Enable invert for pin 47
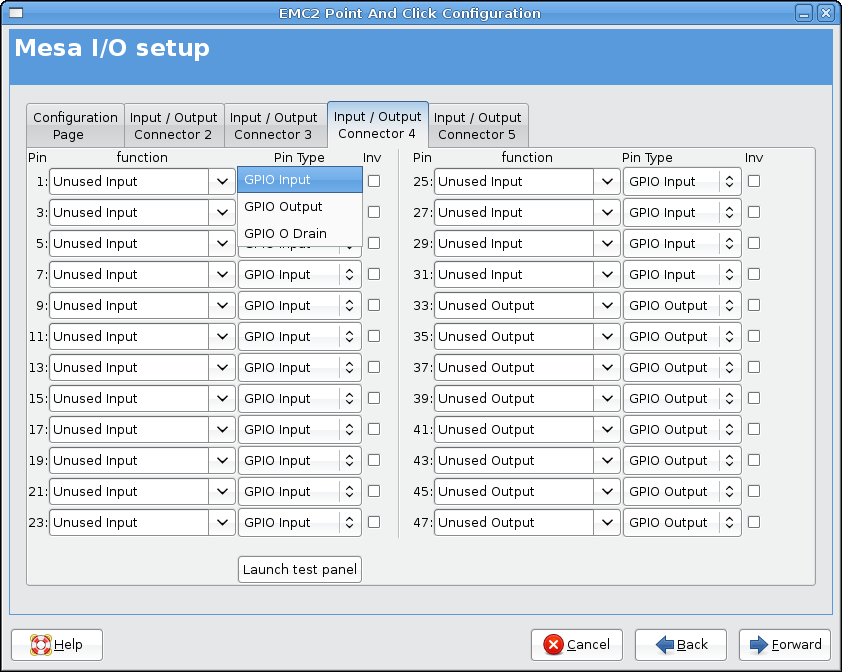842x672 pixels. point(754,522)
